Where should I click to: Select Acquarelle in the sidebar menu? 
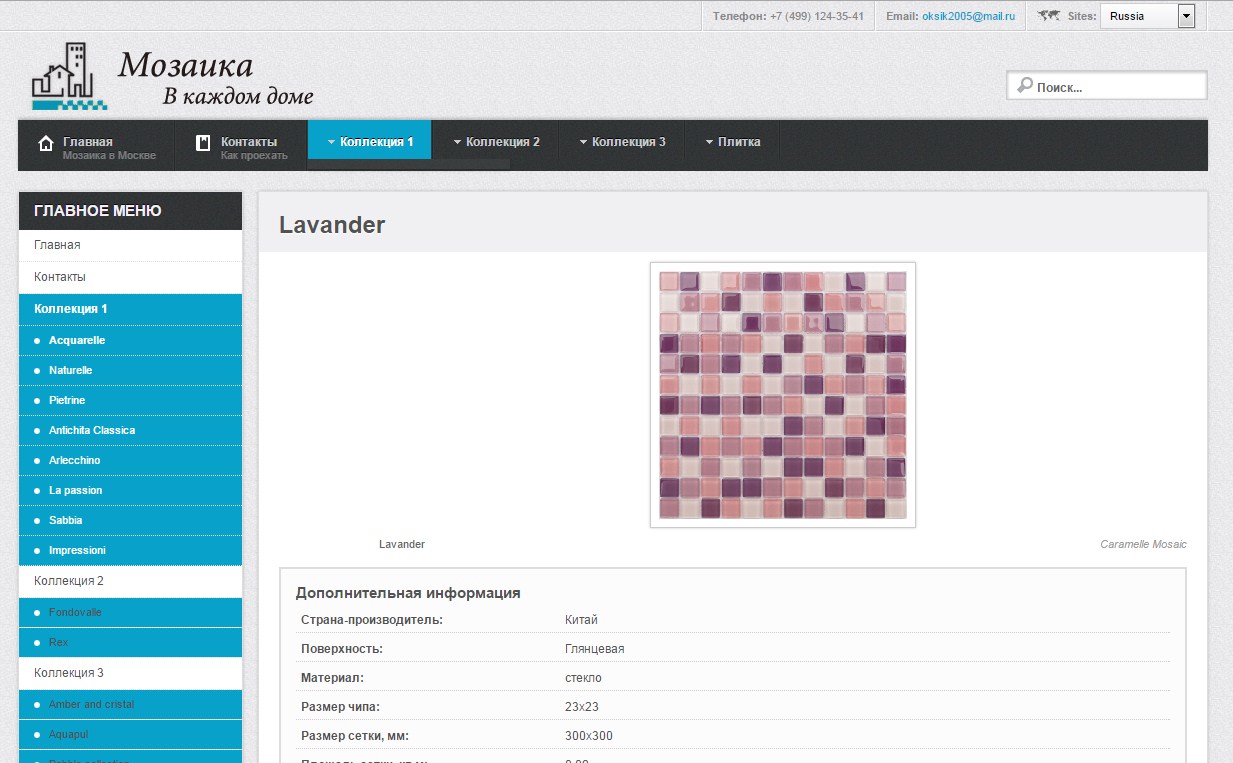(77, 341)
